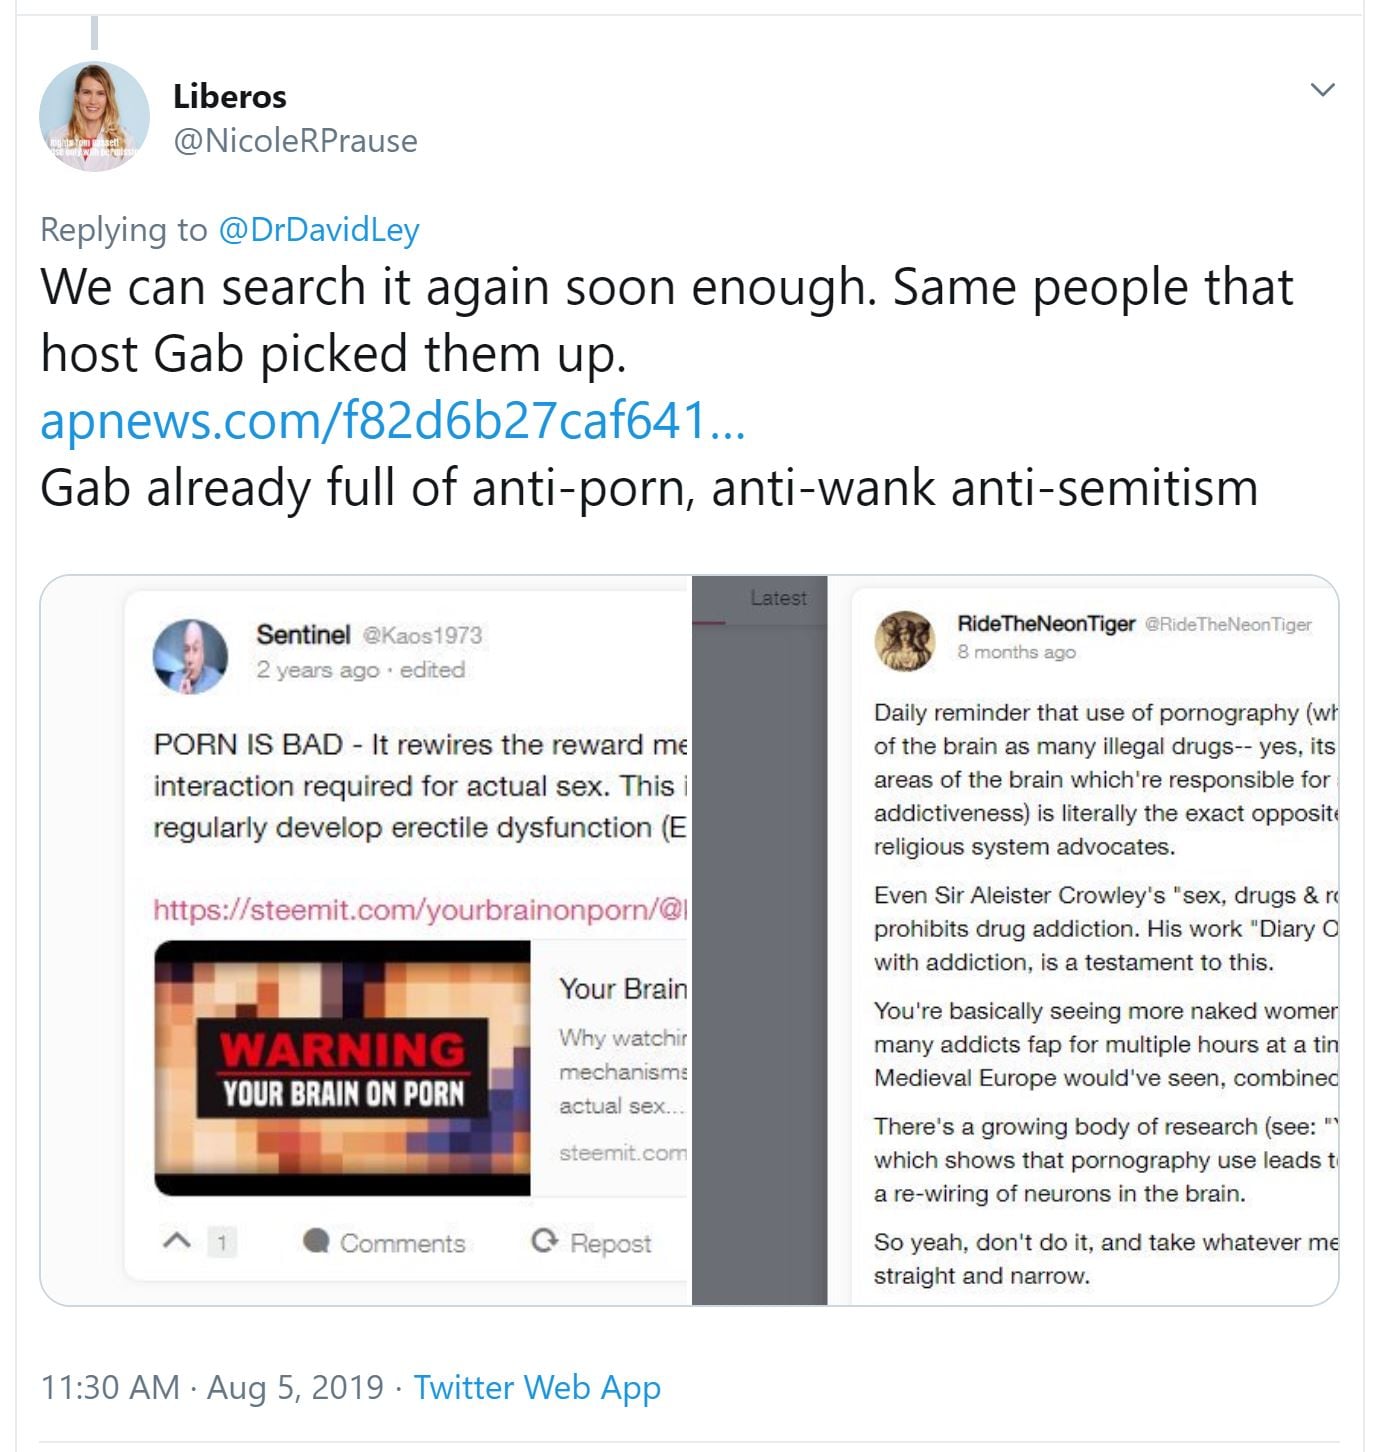The height and width of the screenshot is (1452, 1376).
Task: Open the @DrDavidLey mention link
Action: coord(318,230)
